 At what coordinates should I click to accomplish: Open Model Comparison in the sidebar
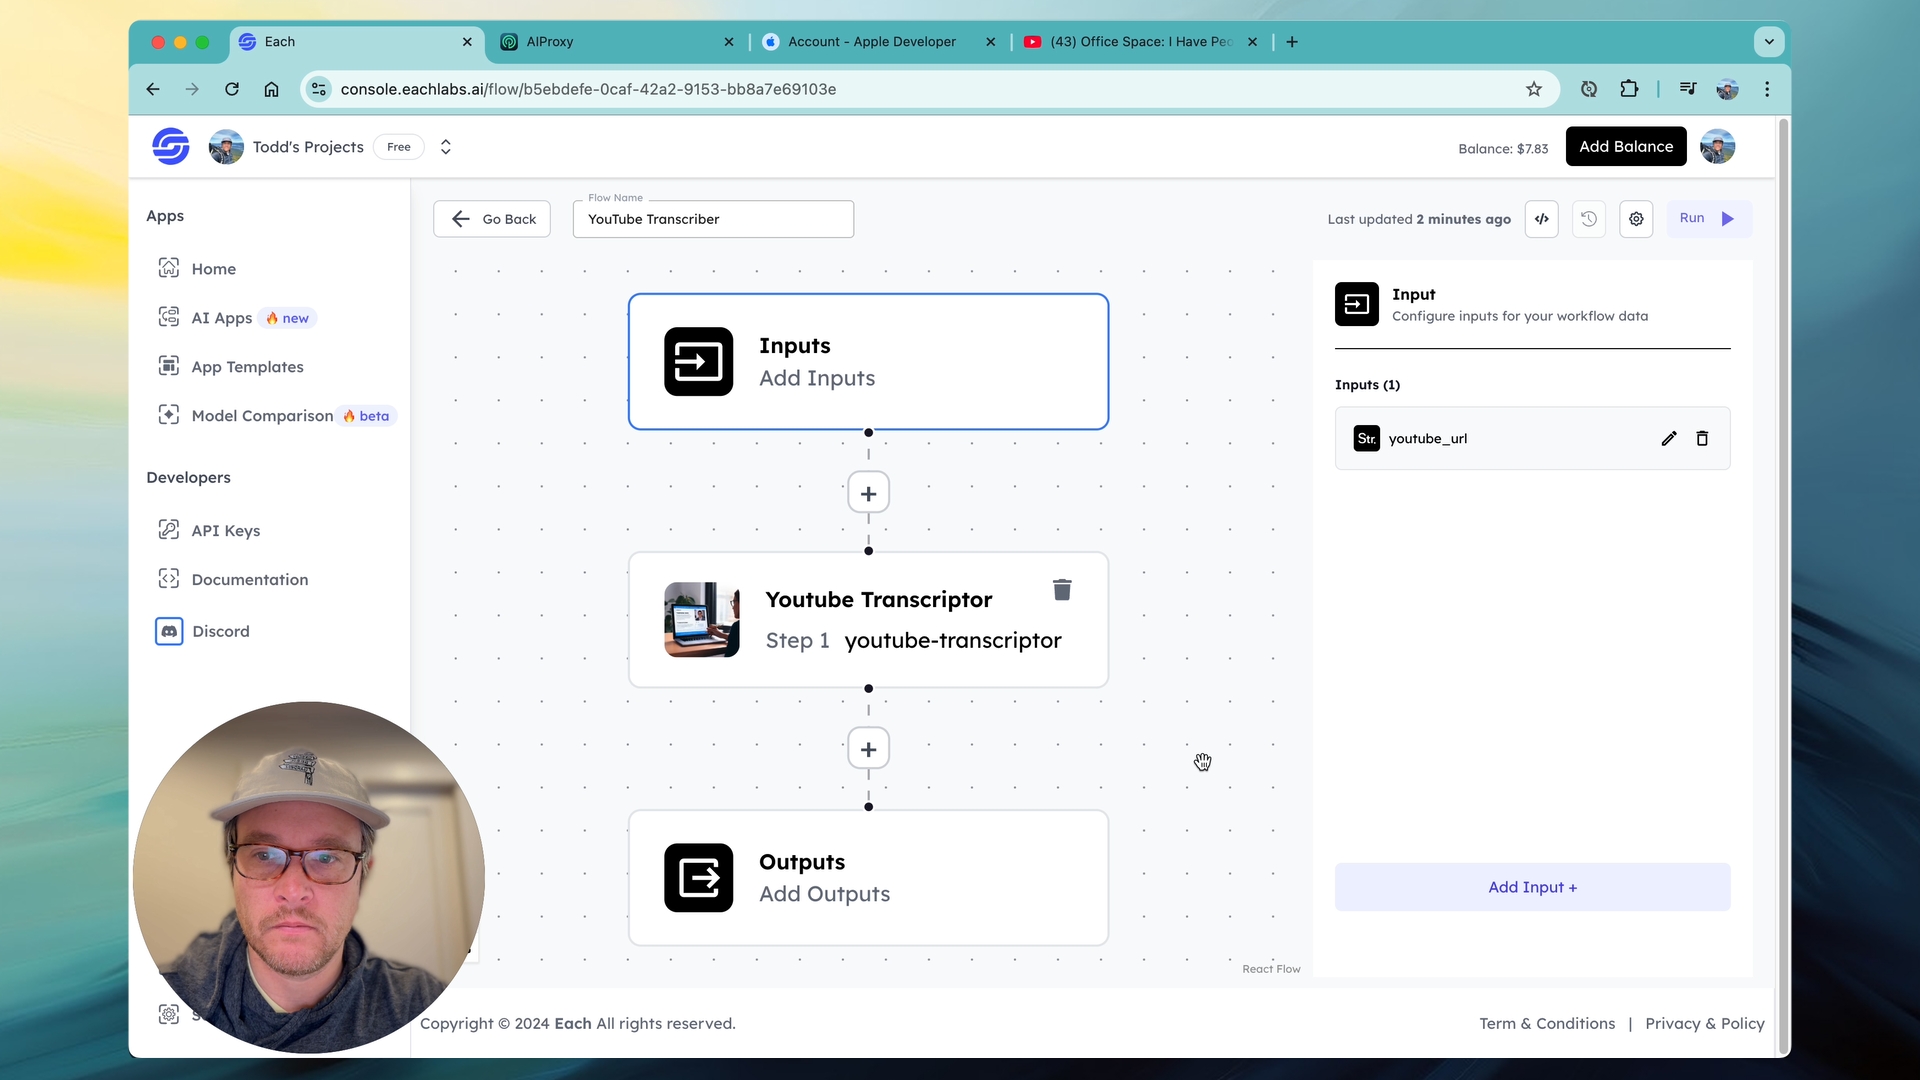tap(262, 416)
